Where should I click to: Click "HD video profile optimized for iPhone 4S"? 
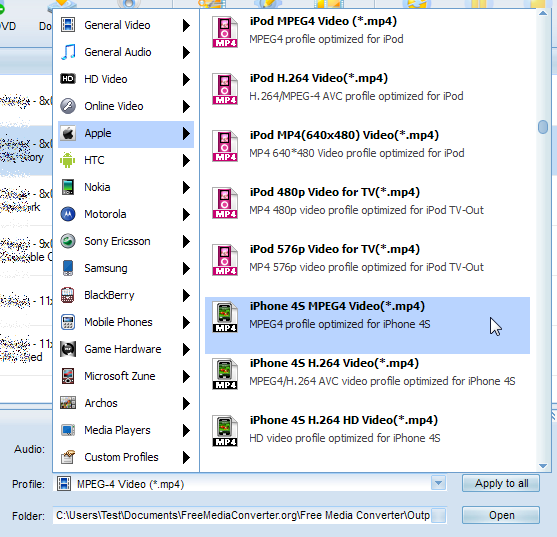tap(345, 438)
